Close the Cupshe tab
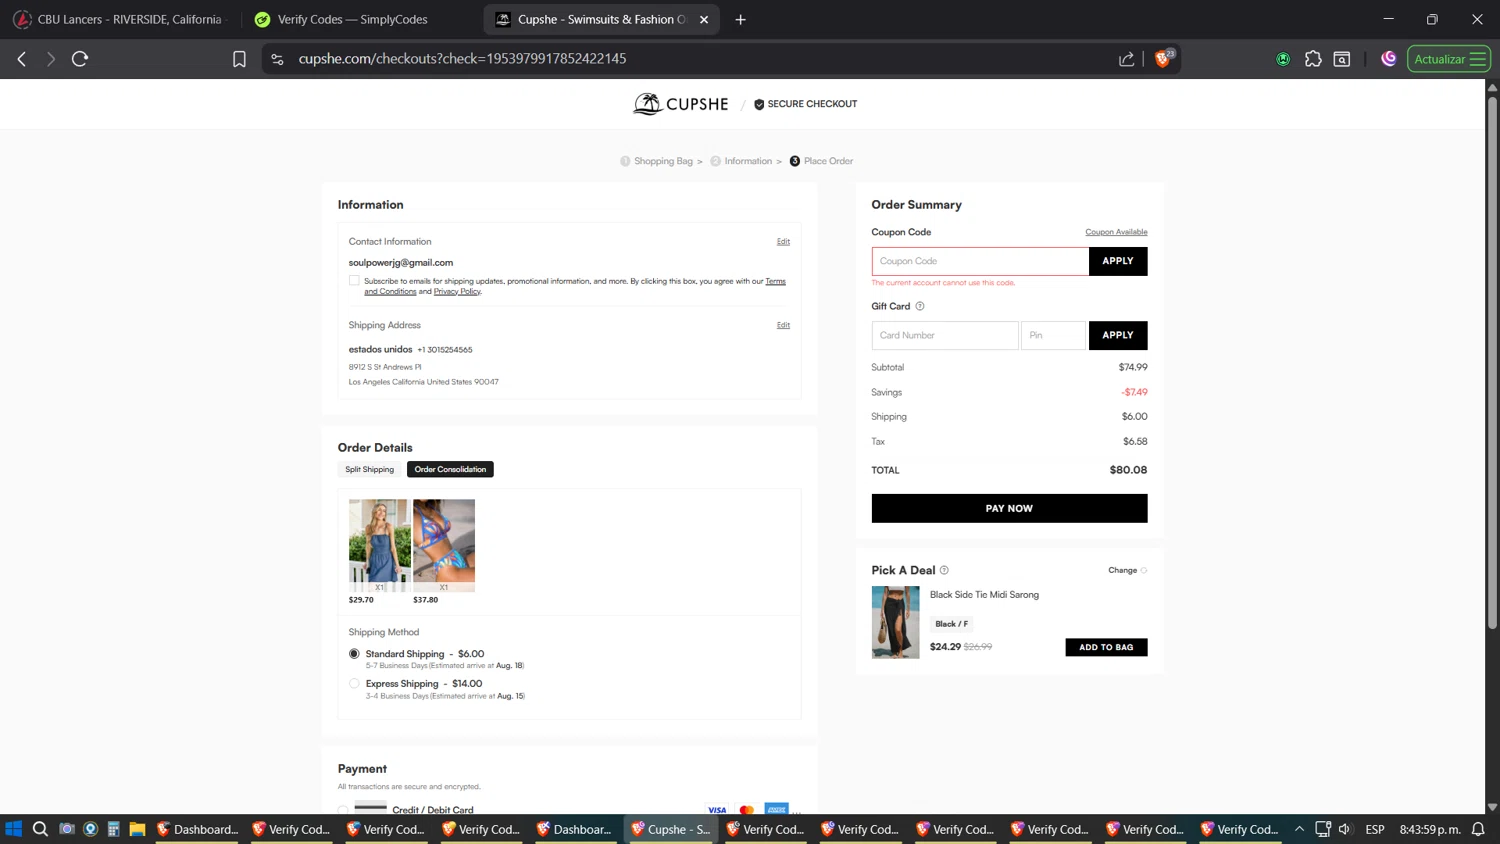 [x=704, y=19]
